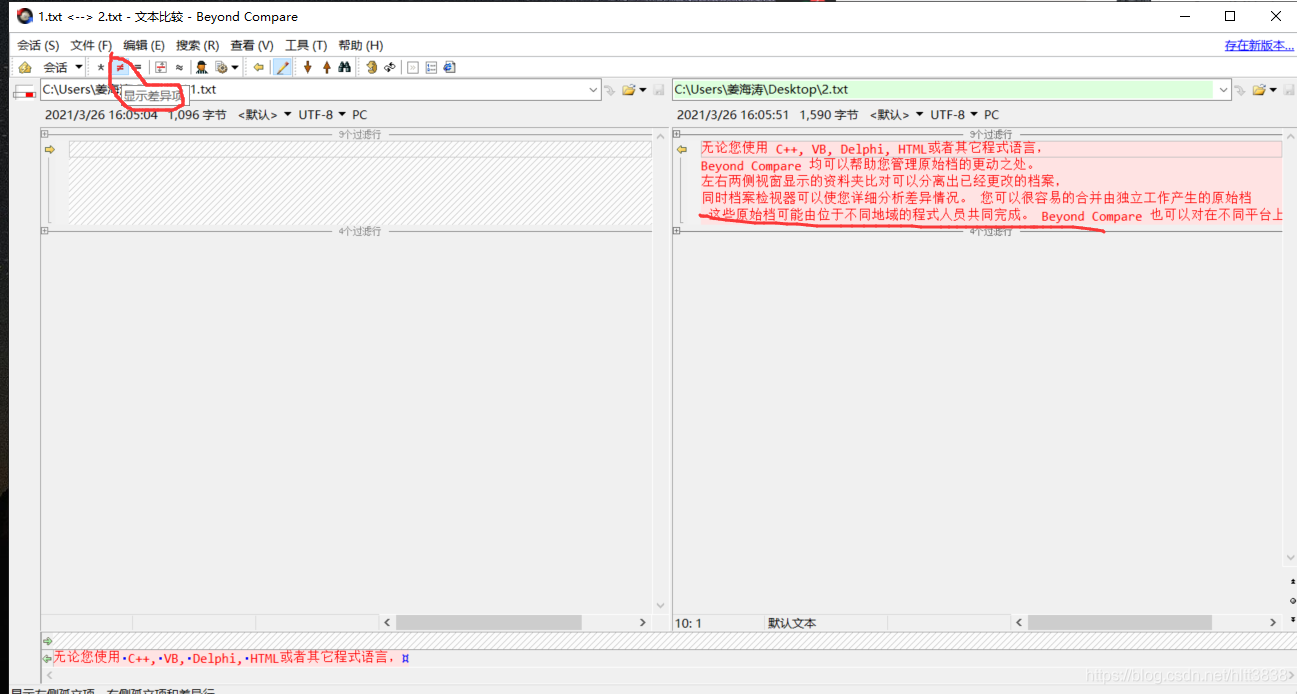Click right pane scroll-left arrow

(x=1019, y=622)
